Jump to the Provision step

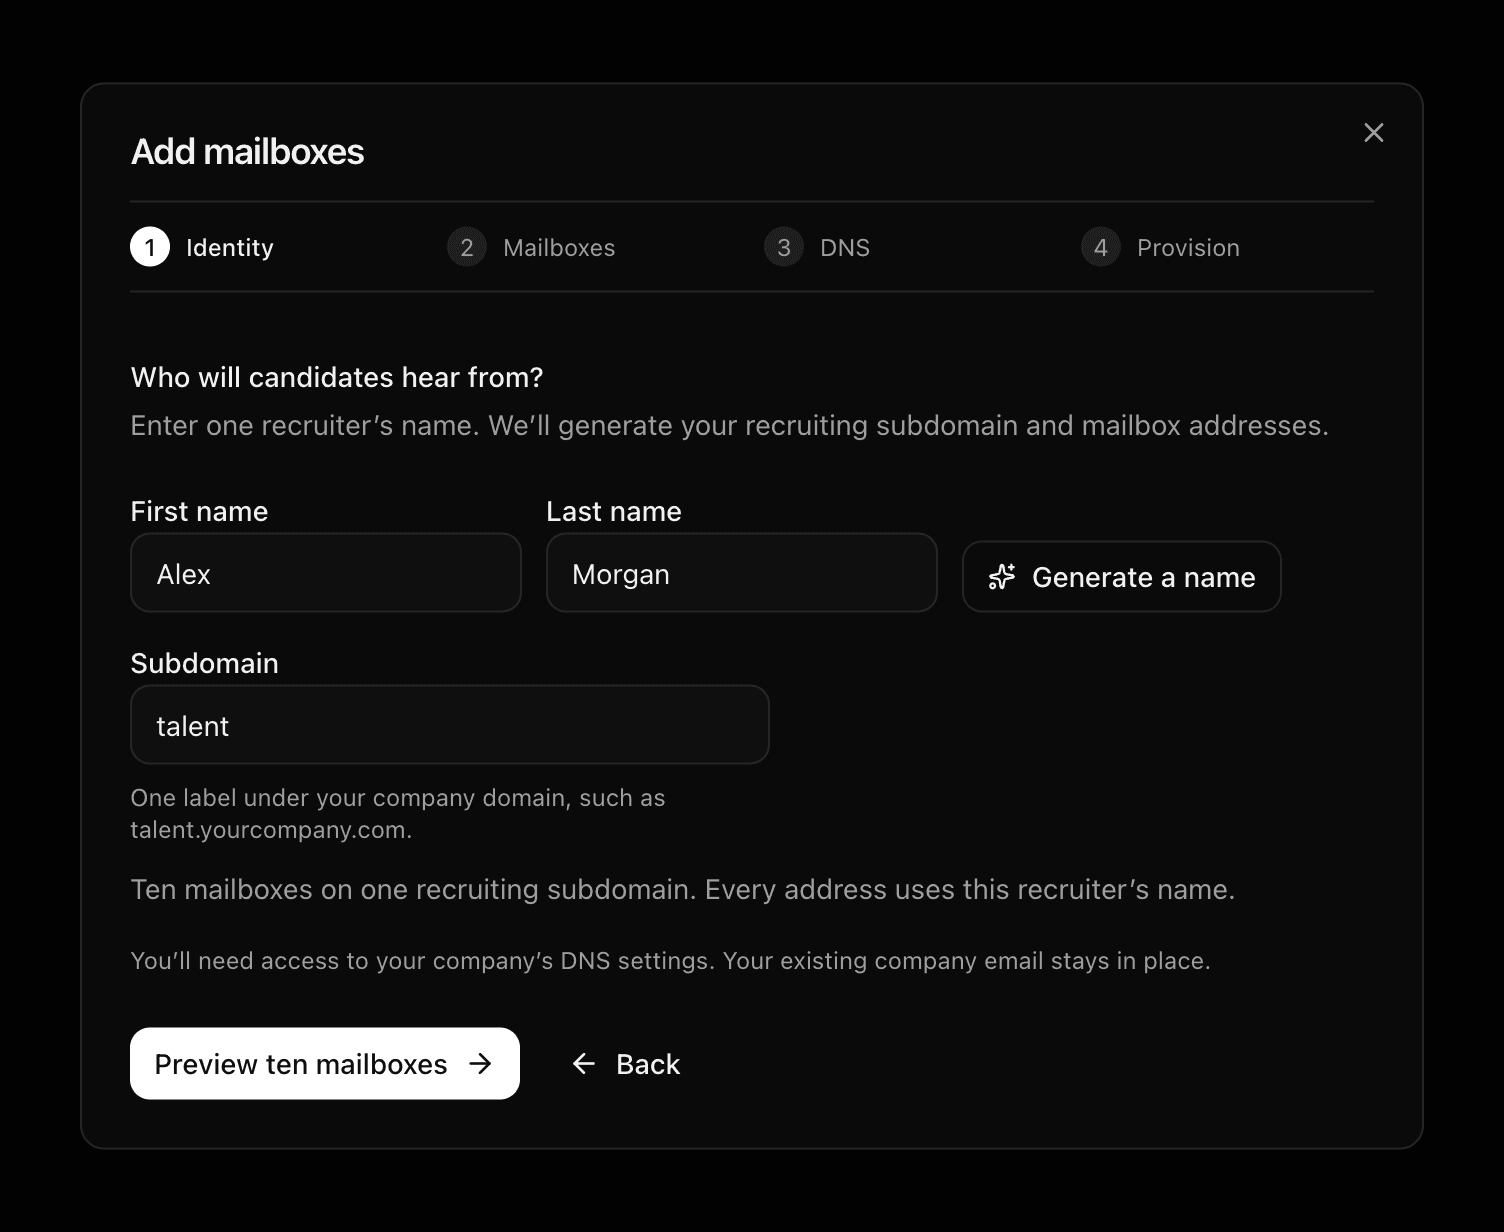(x=1160, y=247)
